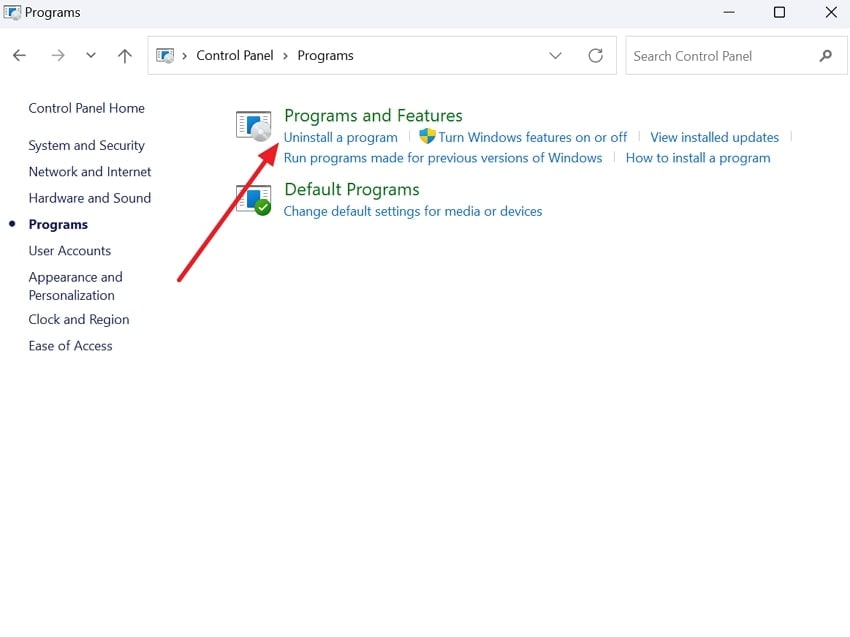
Task: Click the Default Programs icon
Action: 254,200
